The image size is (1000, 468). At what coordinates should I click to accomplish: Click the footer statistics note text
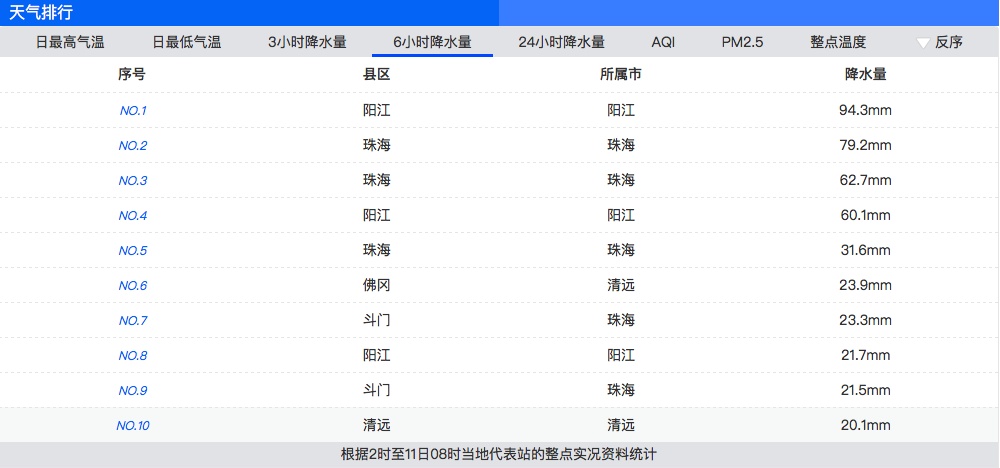499,455
